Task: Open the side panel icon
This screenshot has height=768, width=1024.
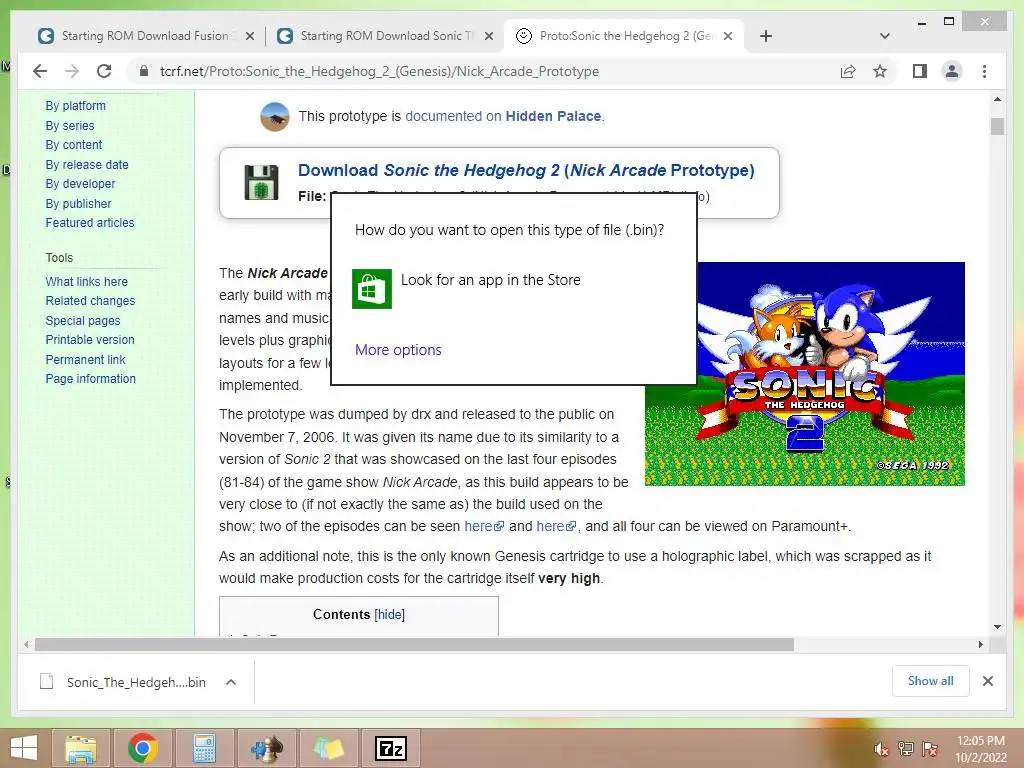Action: click(920, 71)
